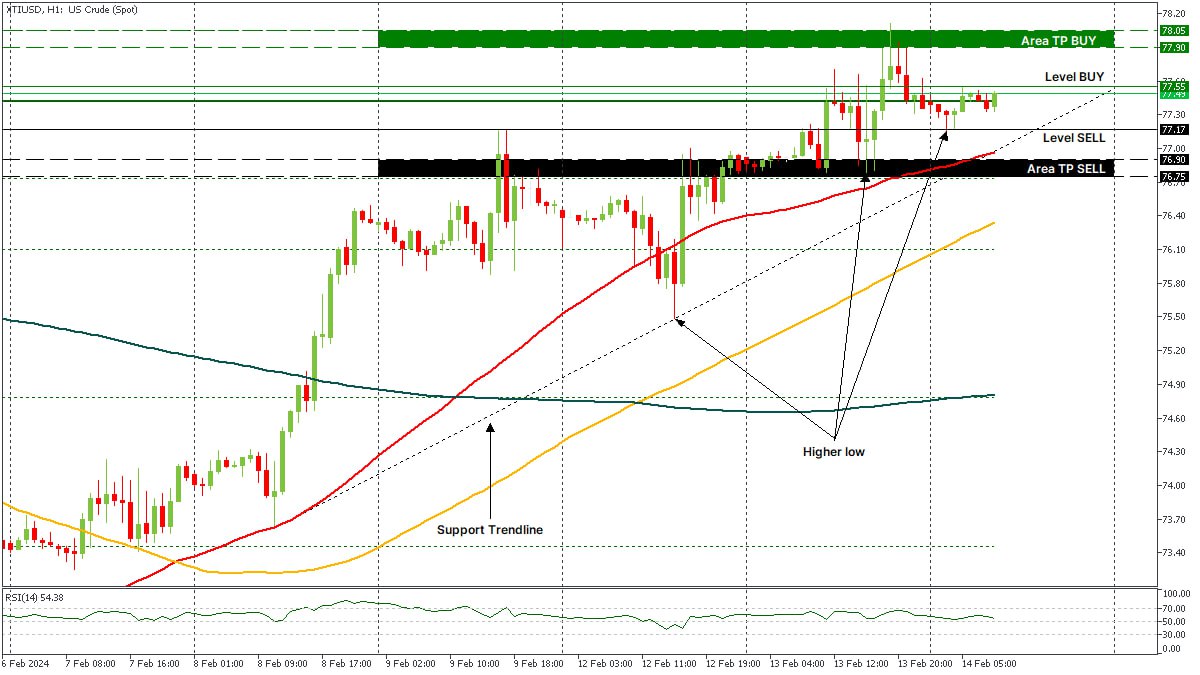Click the 74.00 price axis value
The height and width of the screenshot is (675, 1200).
click(1174, 486)
